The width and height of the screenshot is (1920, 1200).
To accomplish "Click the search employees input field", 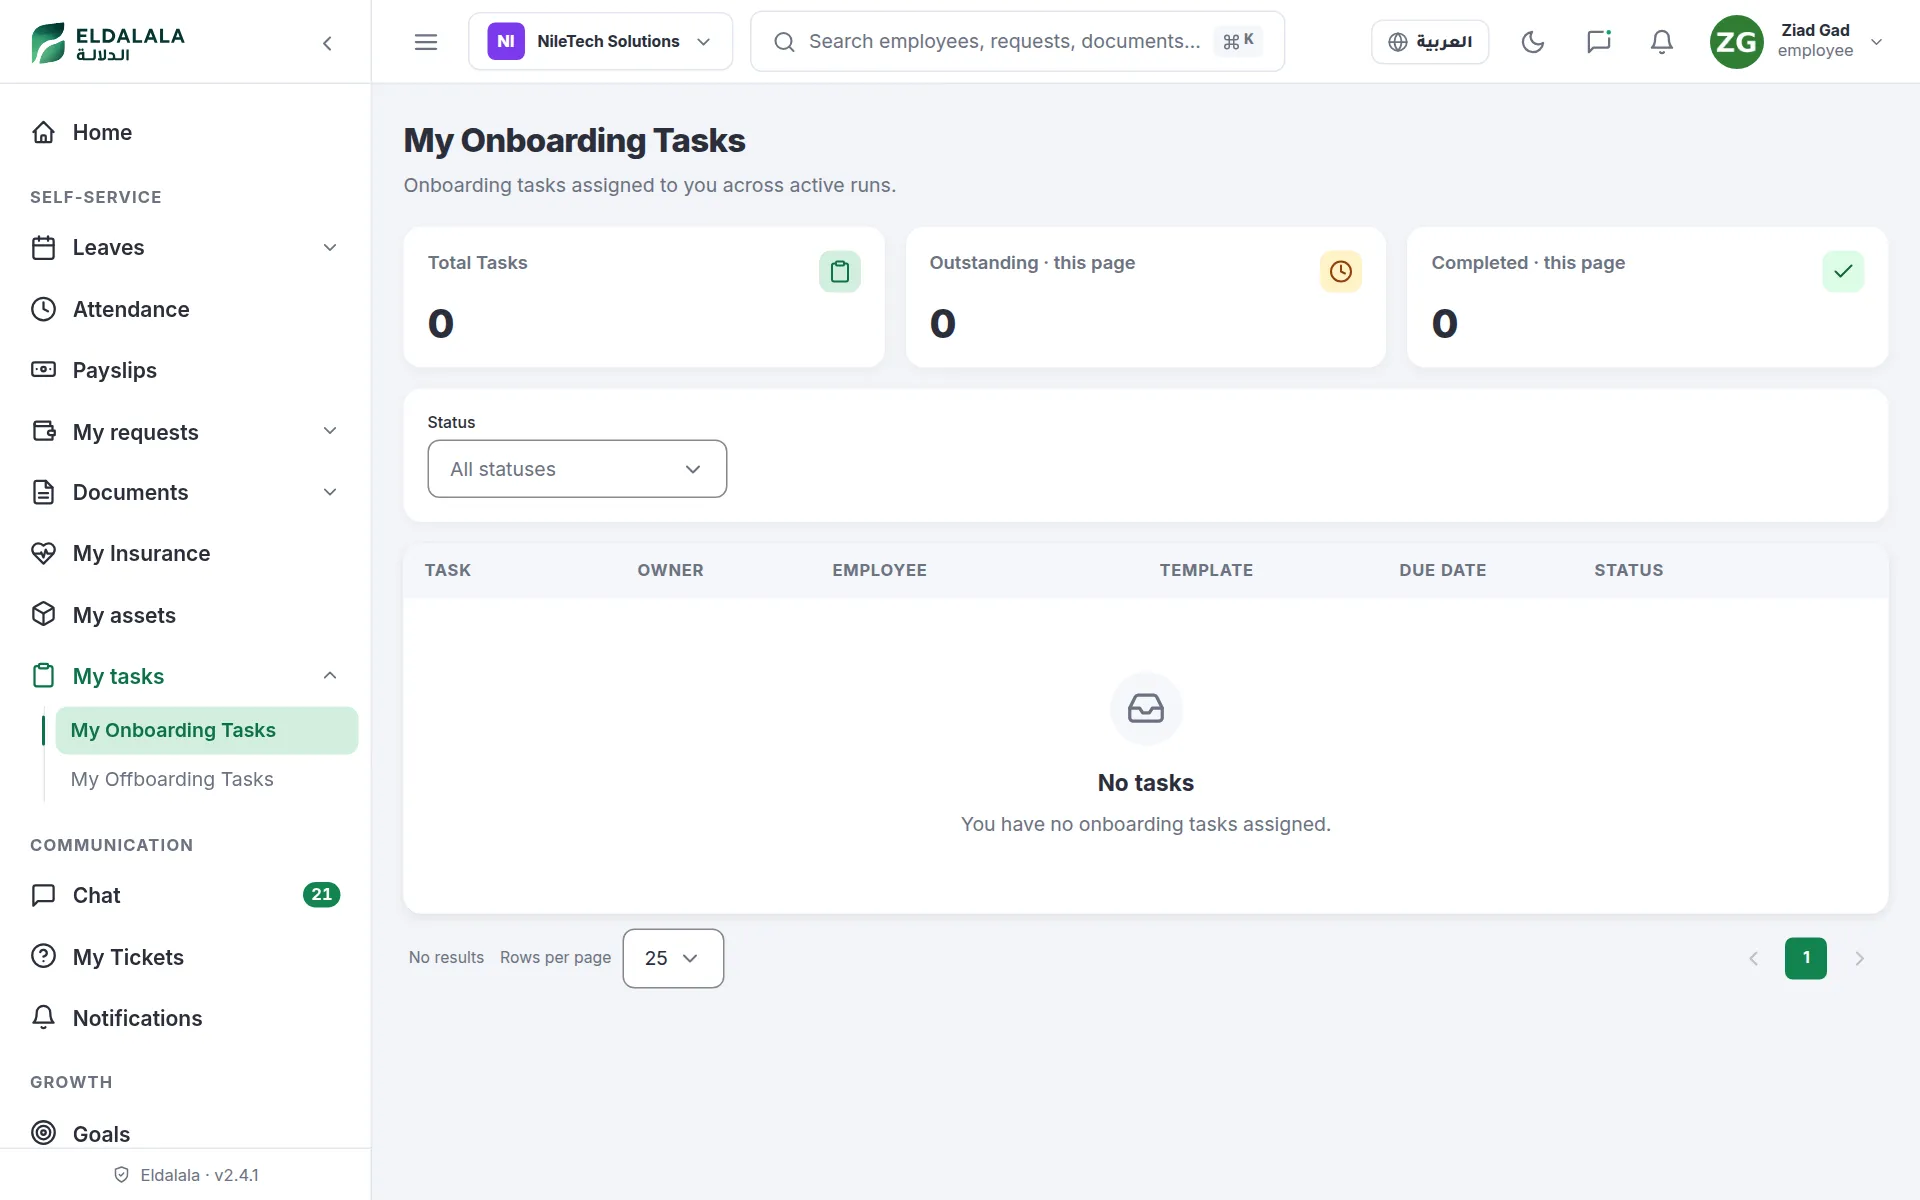I will 1017,42.
